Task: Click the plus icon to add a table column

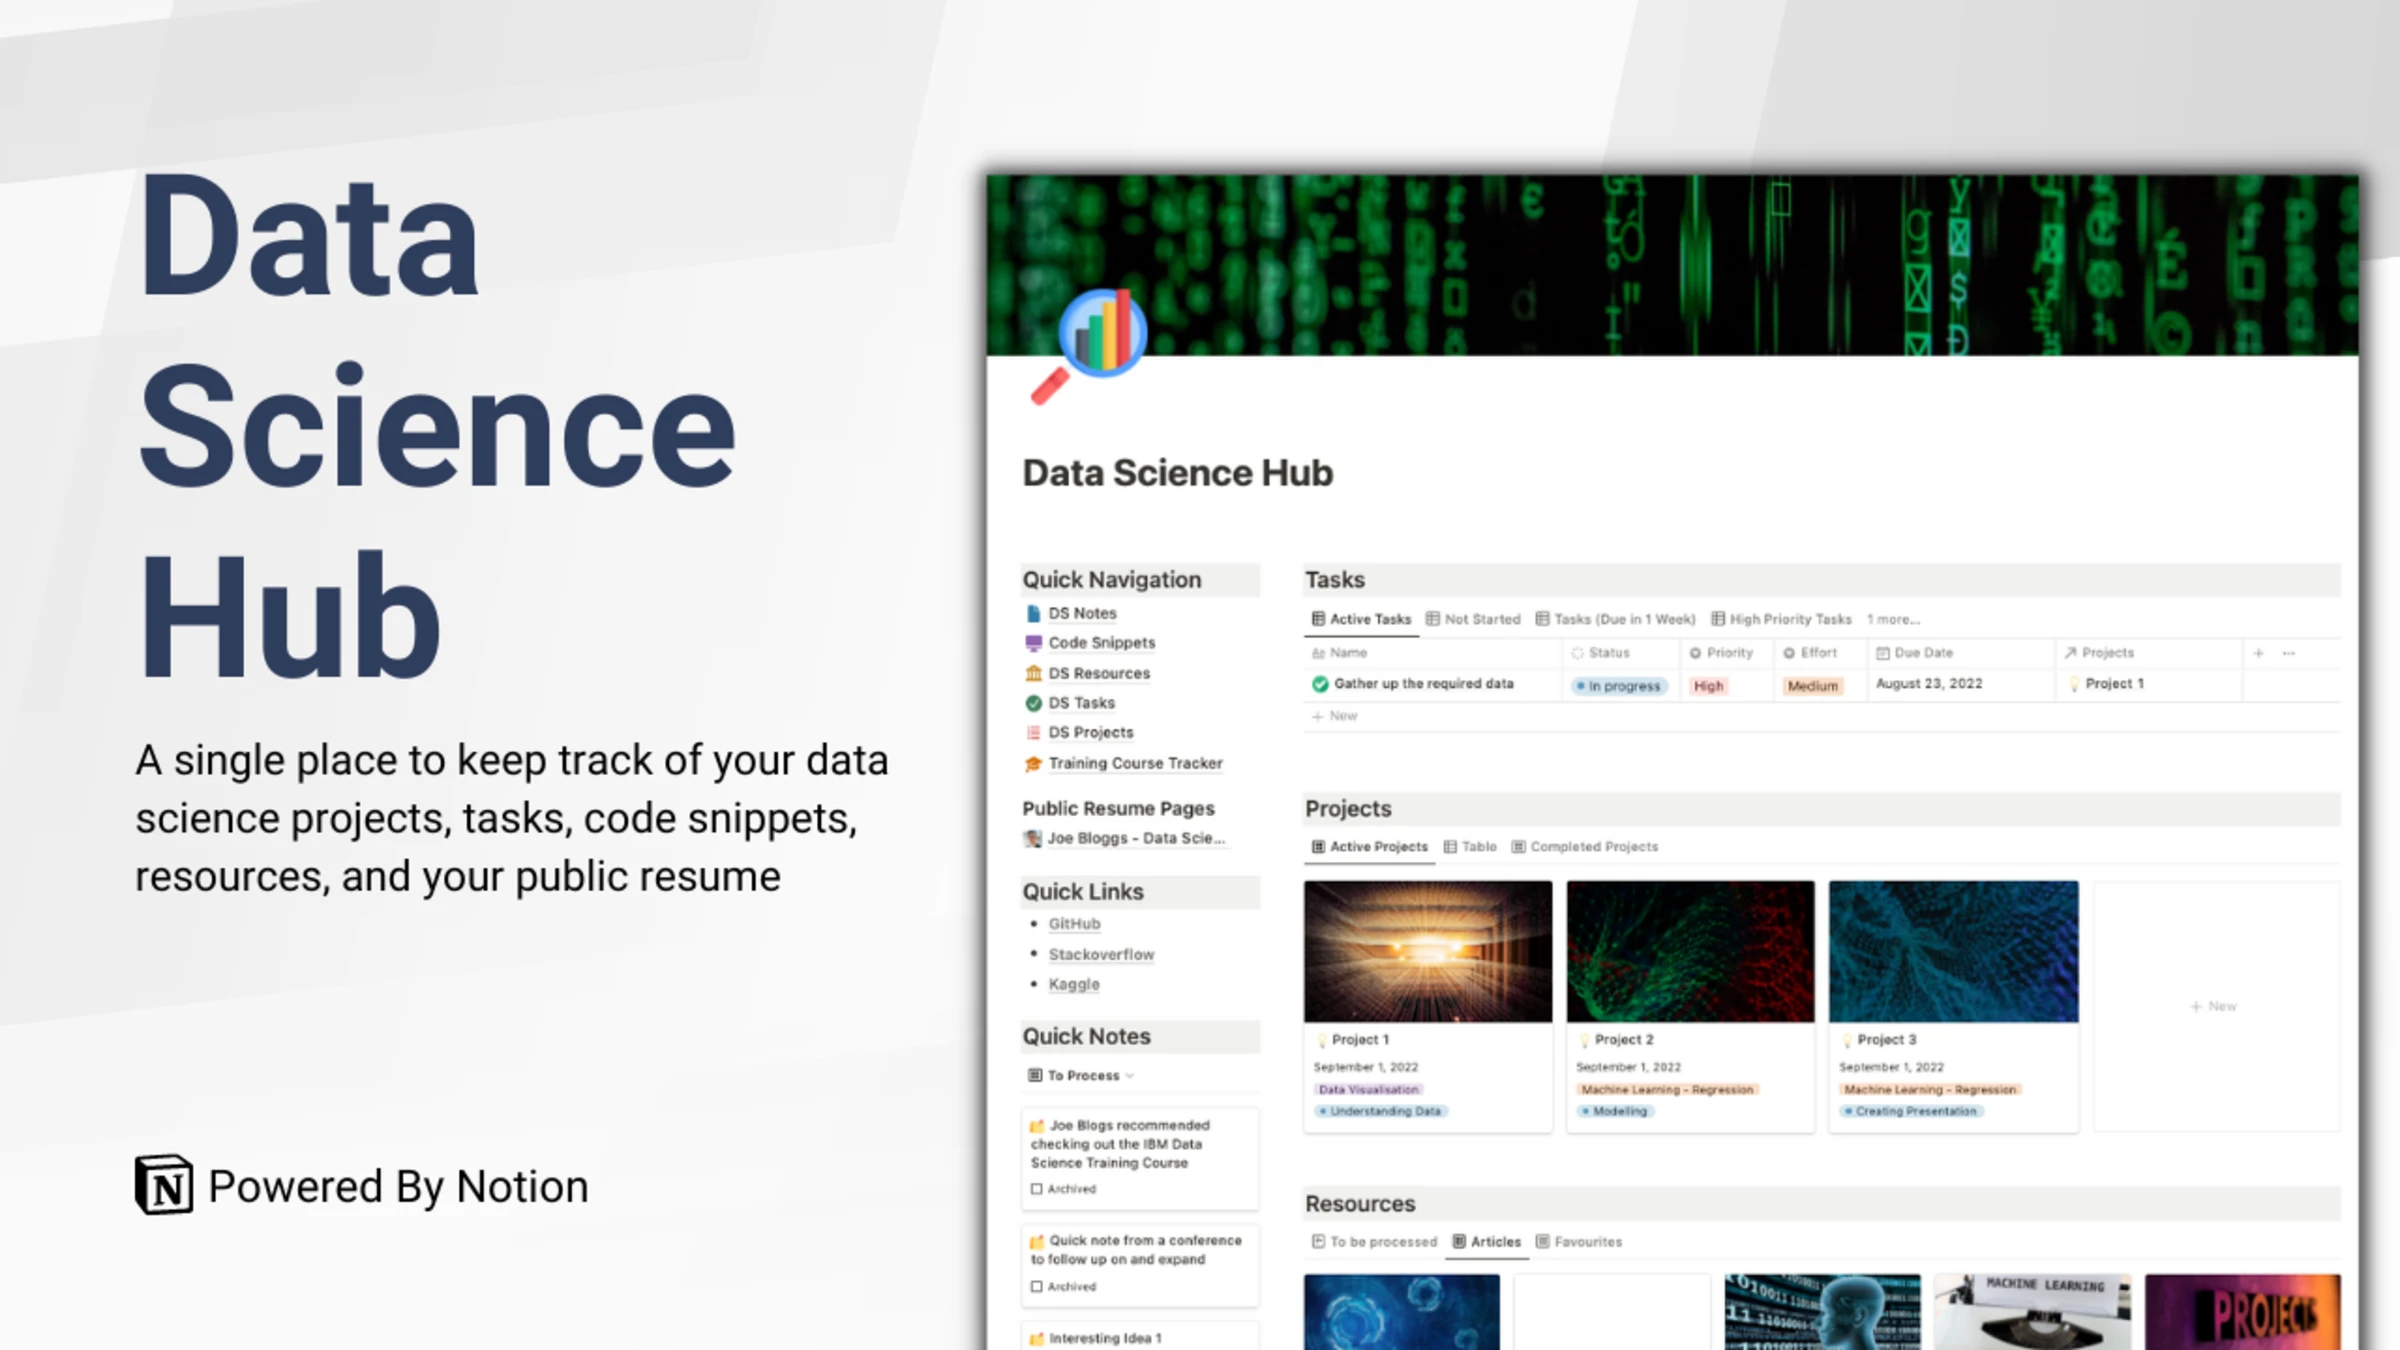Action: 2258,652
